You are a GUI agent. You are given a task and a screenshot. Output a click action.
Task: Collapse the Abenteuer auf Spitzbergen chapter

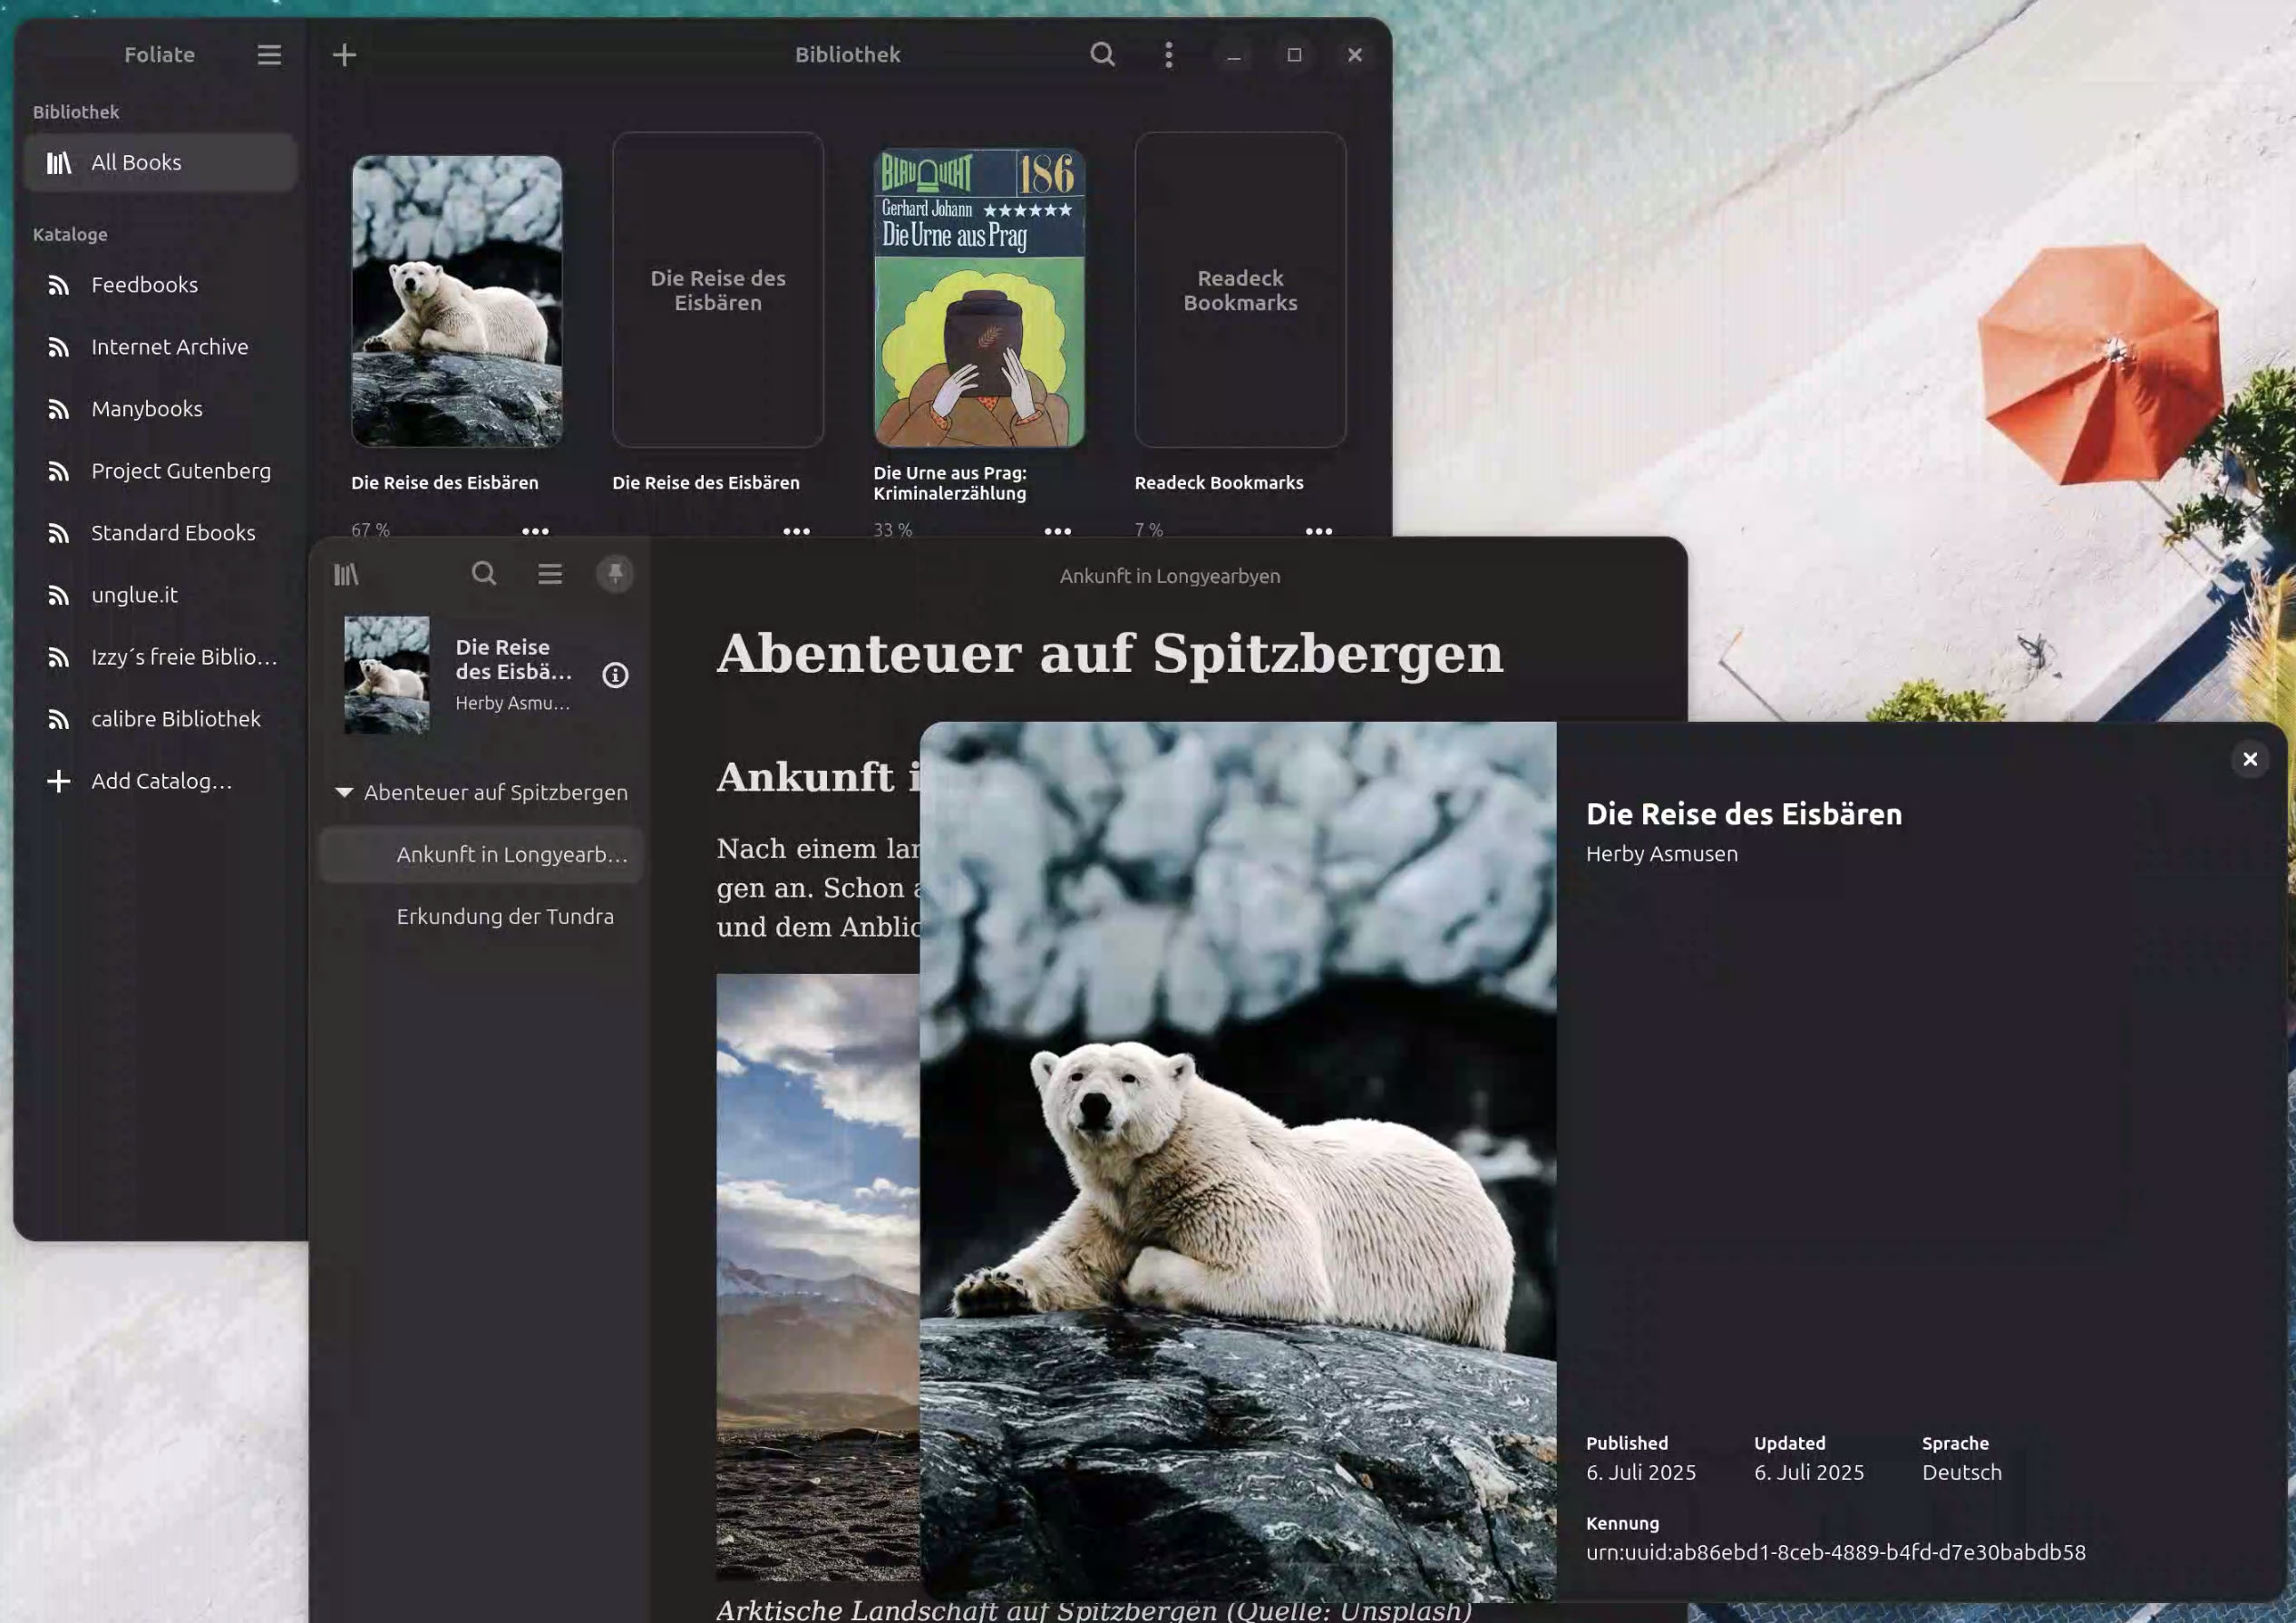pyautogui.click(x=344, y=793)
